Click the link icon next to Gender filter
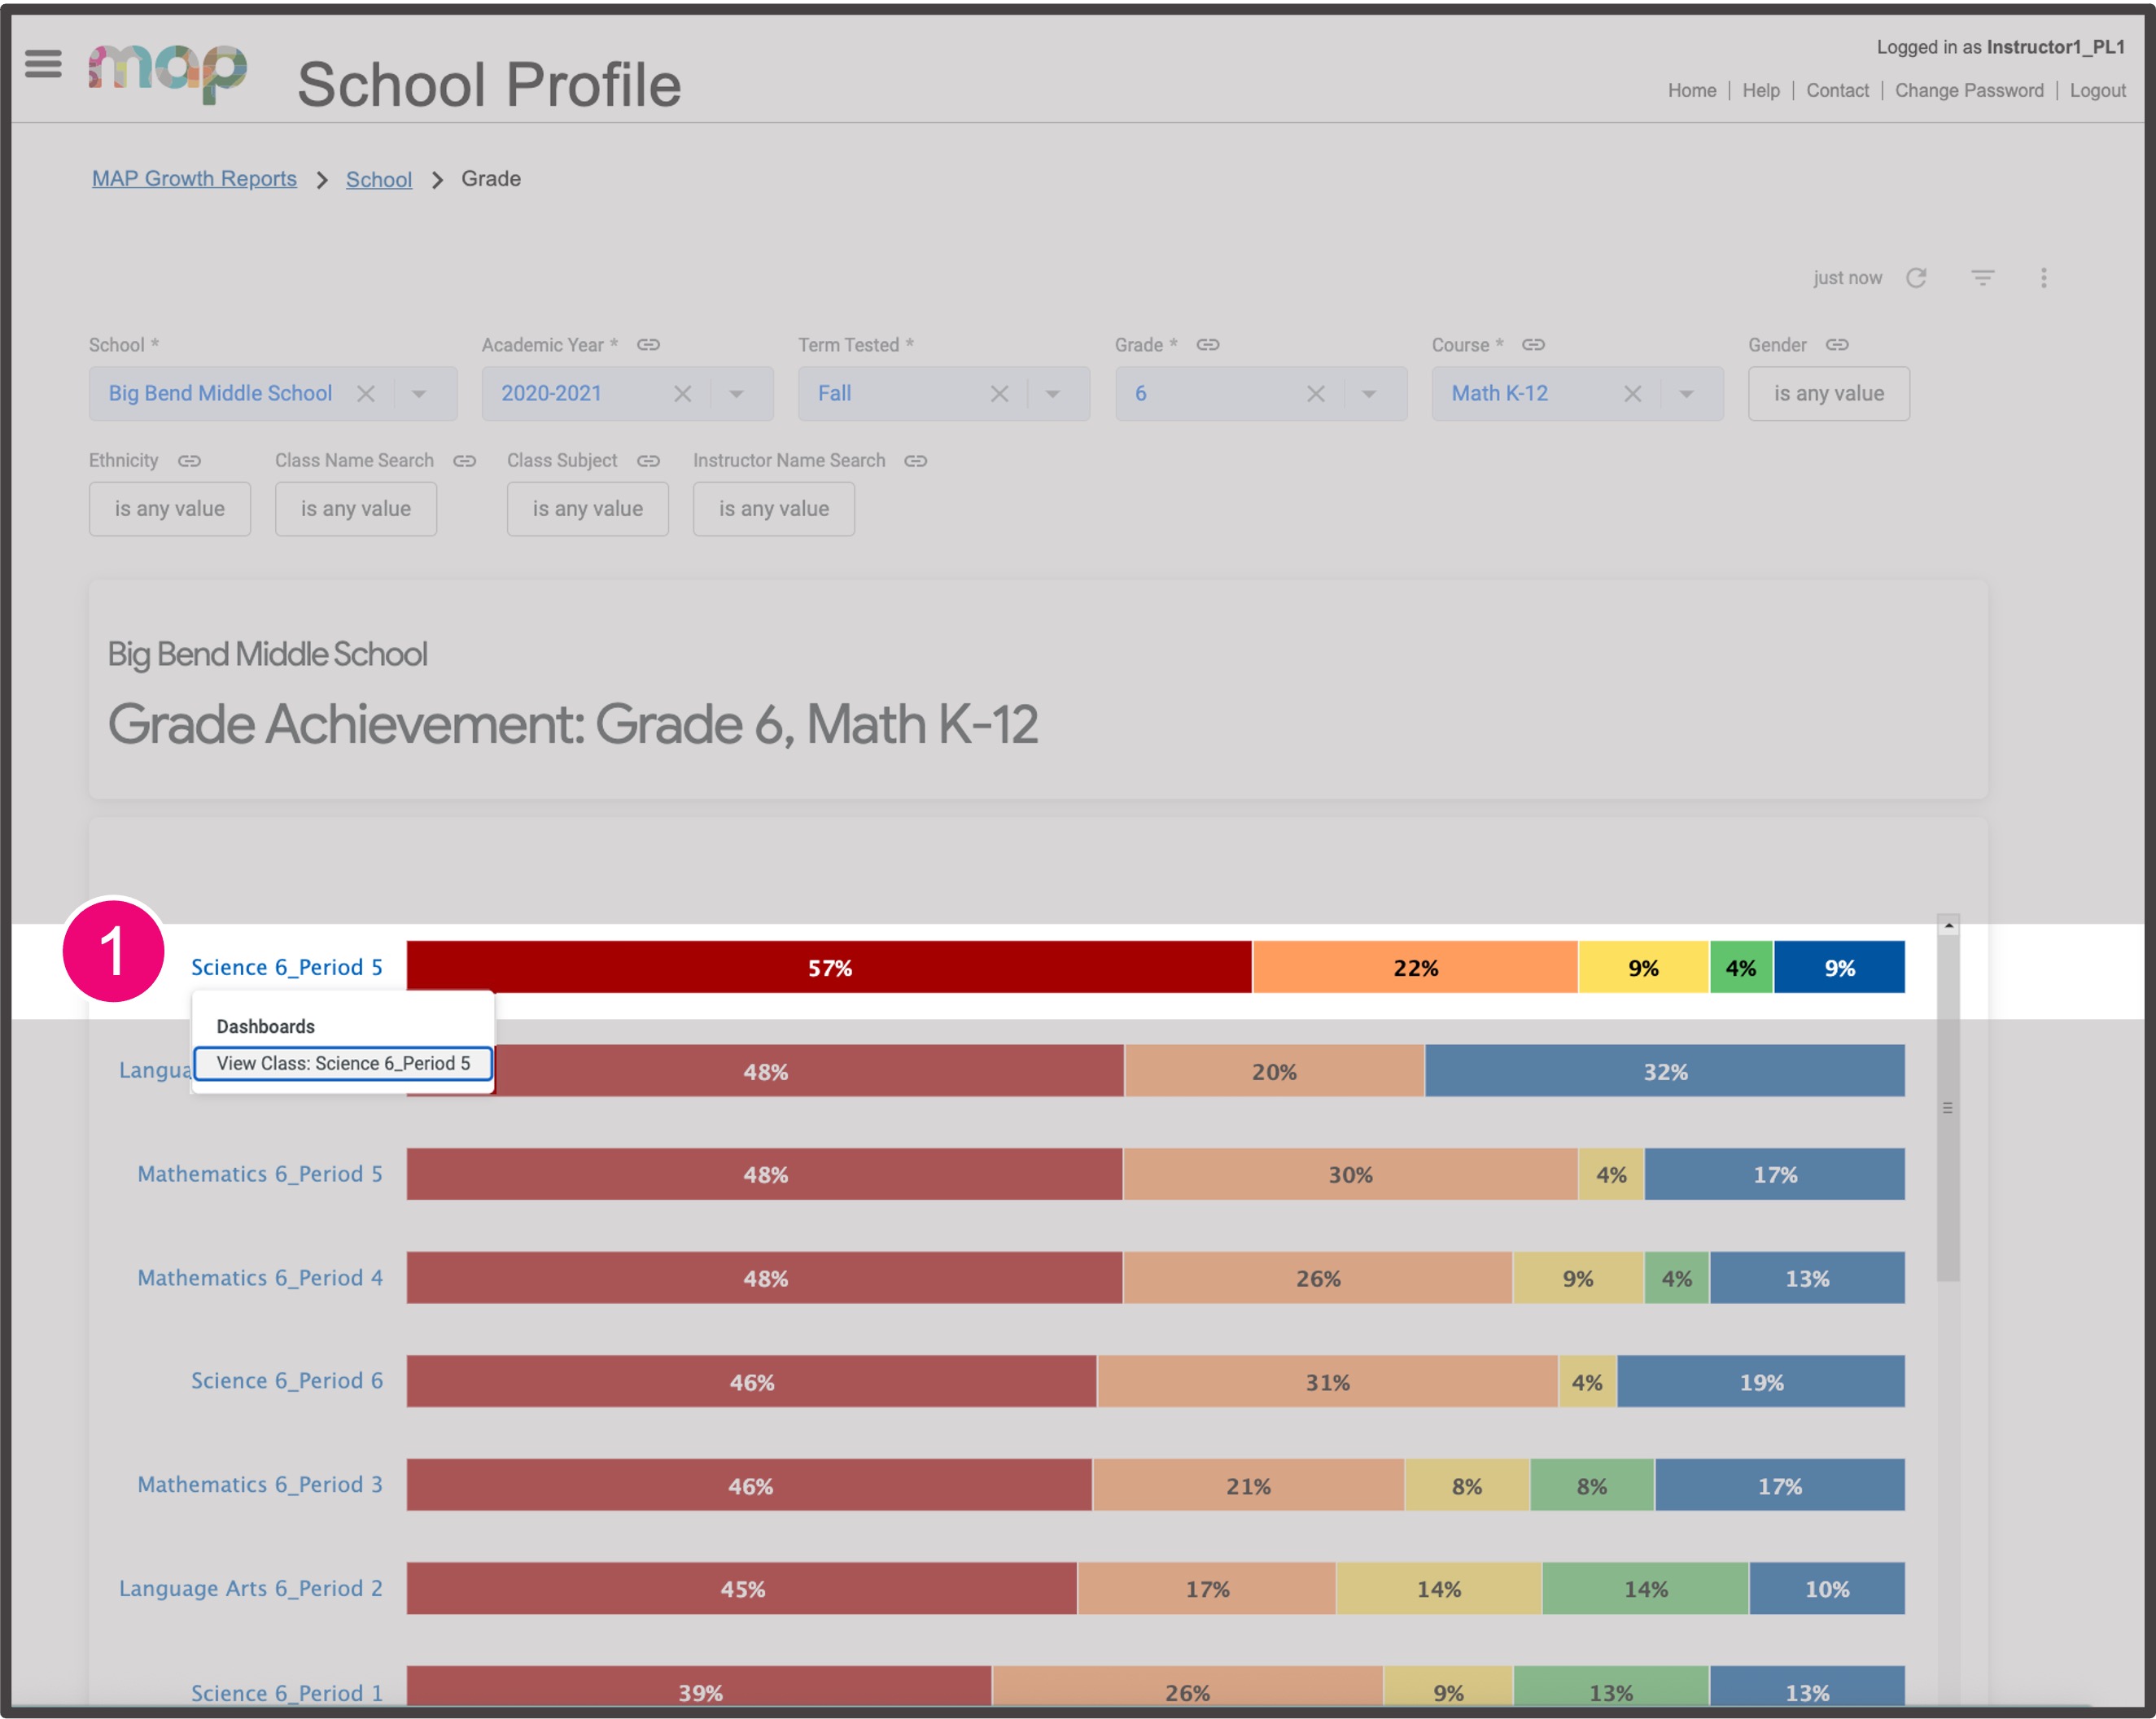This screenshot has width=2156, height=1719. (1838, 344)
